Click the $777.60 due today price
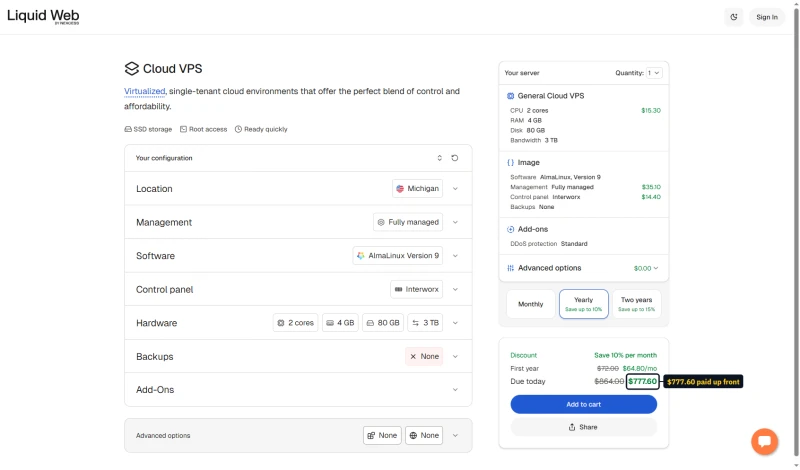The width and height of the screenshot is (800, 470). coord(642,382)
